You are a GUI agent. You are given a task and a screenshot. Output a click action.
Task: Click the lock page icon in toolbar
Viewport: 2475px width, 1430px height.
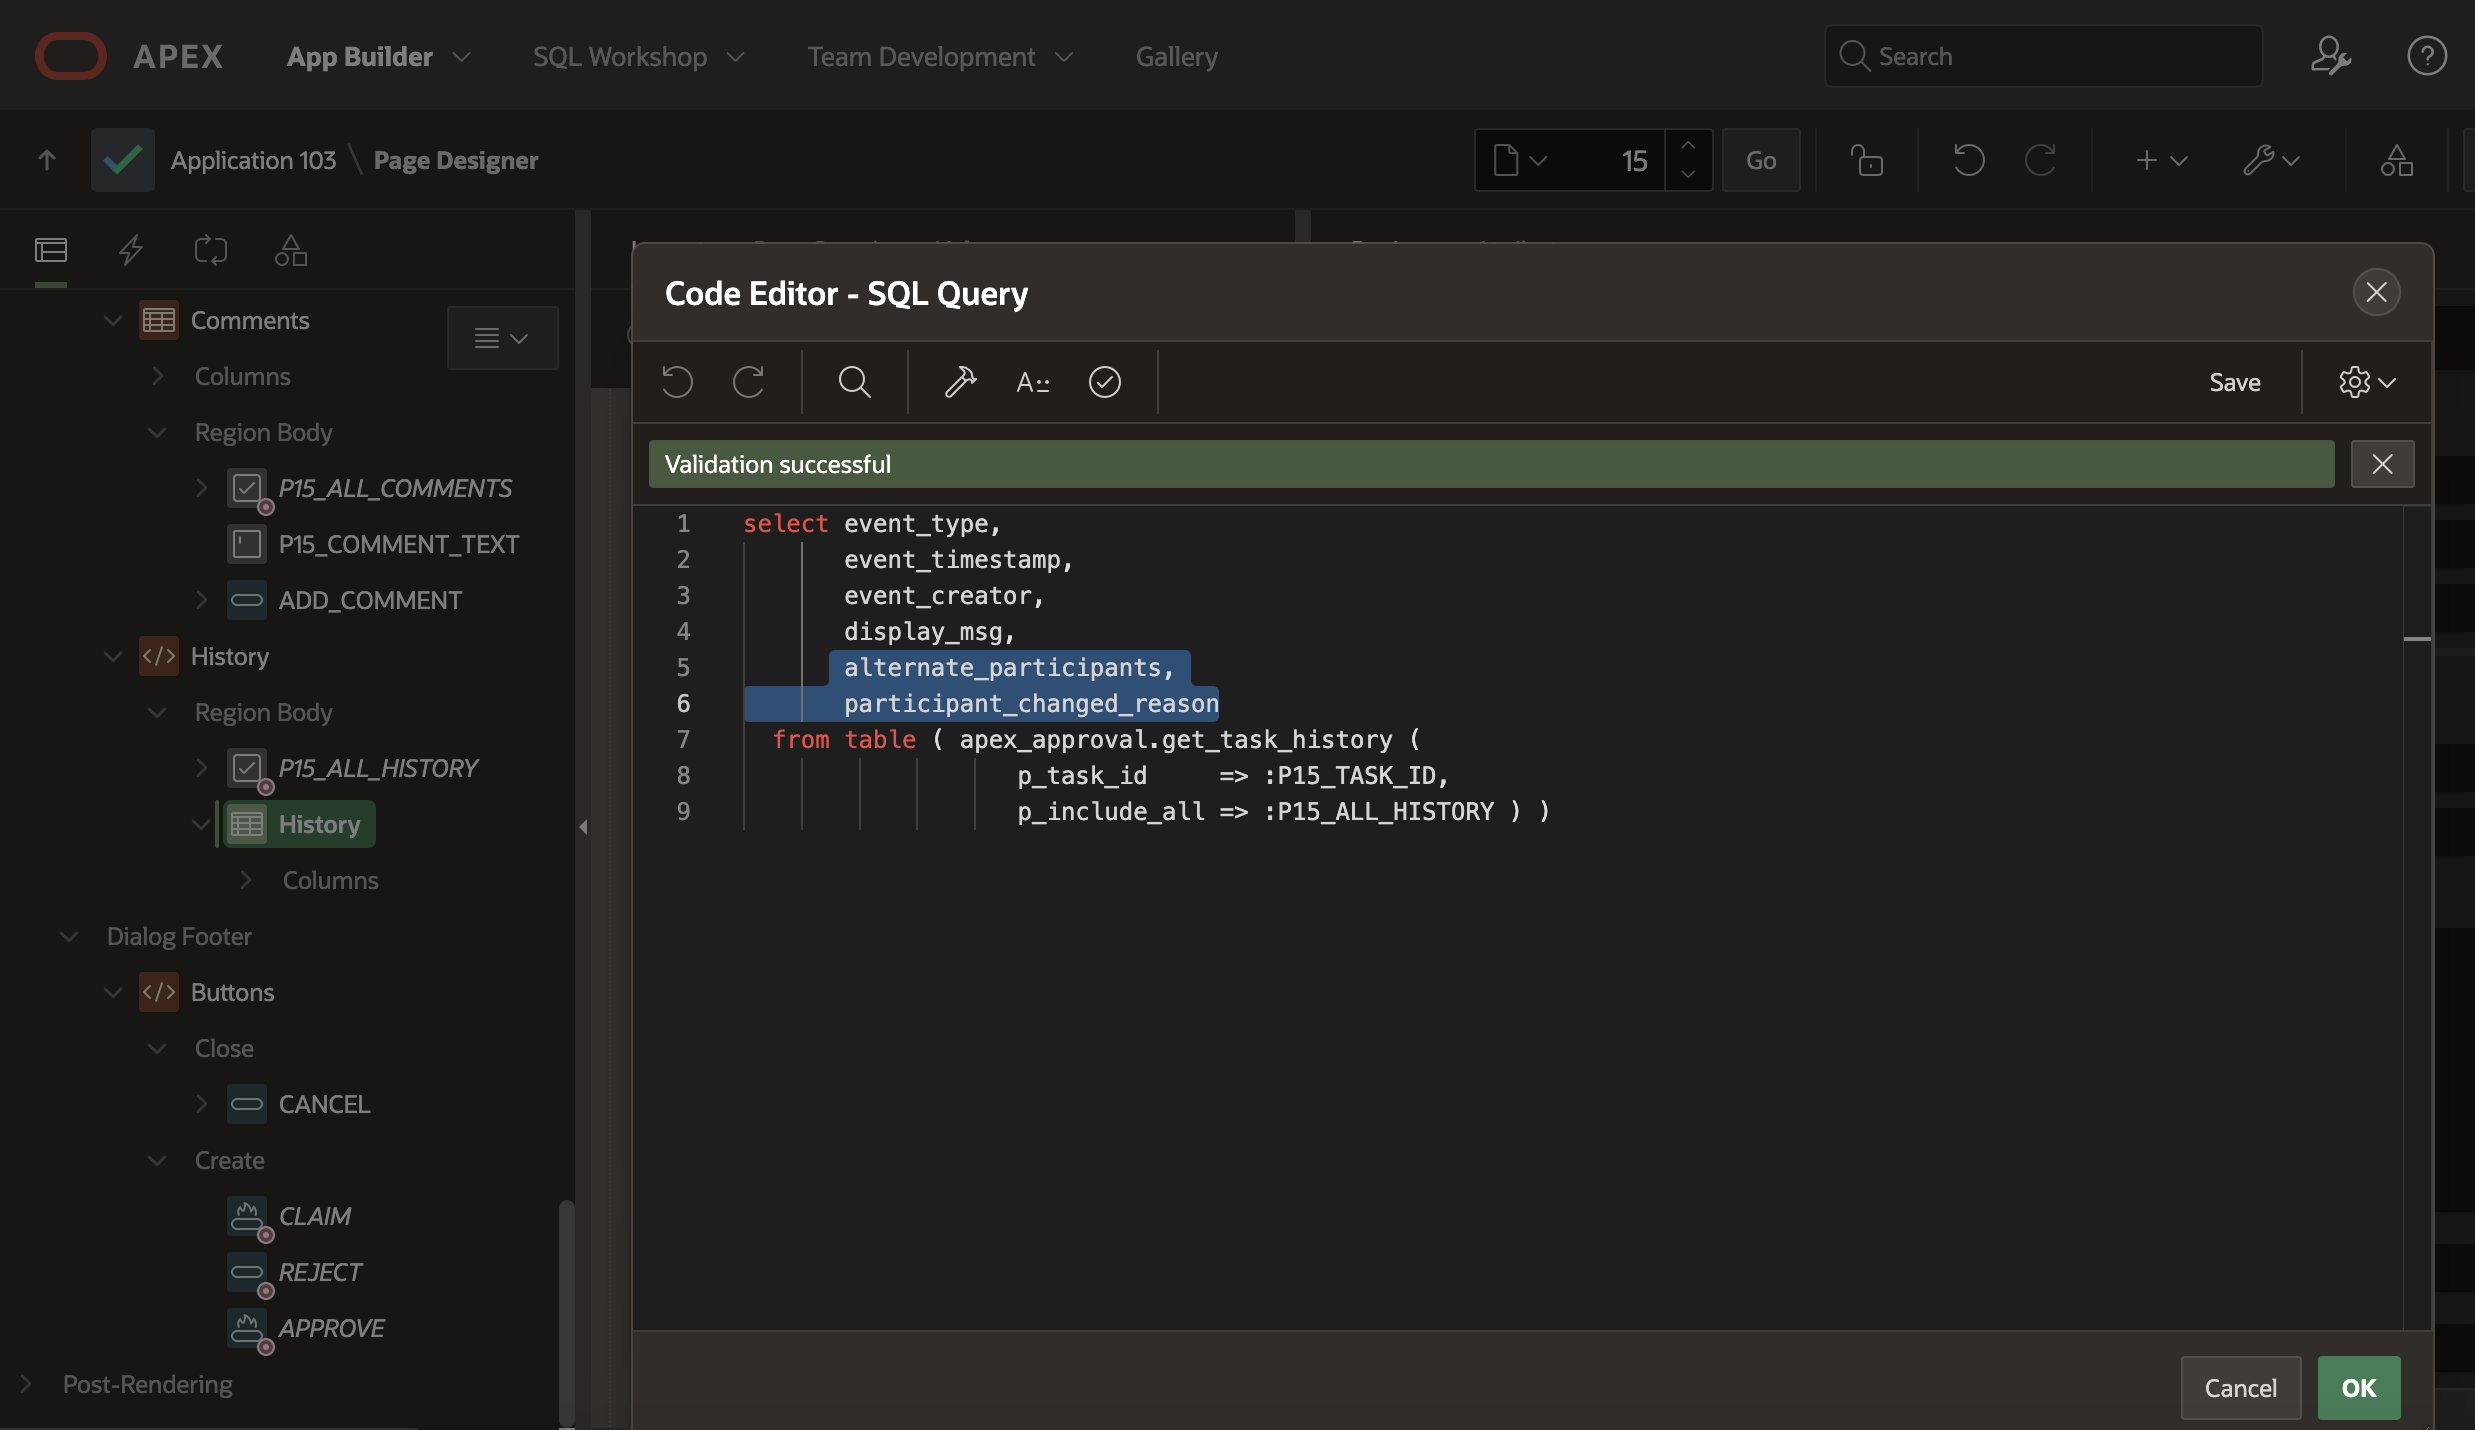[x=1866, y=160]
